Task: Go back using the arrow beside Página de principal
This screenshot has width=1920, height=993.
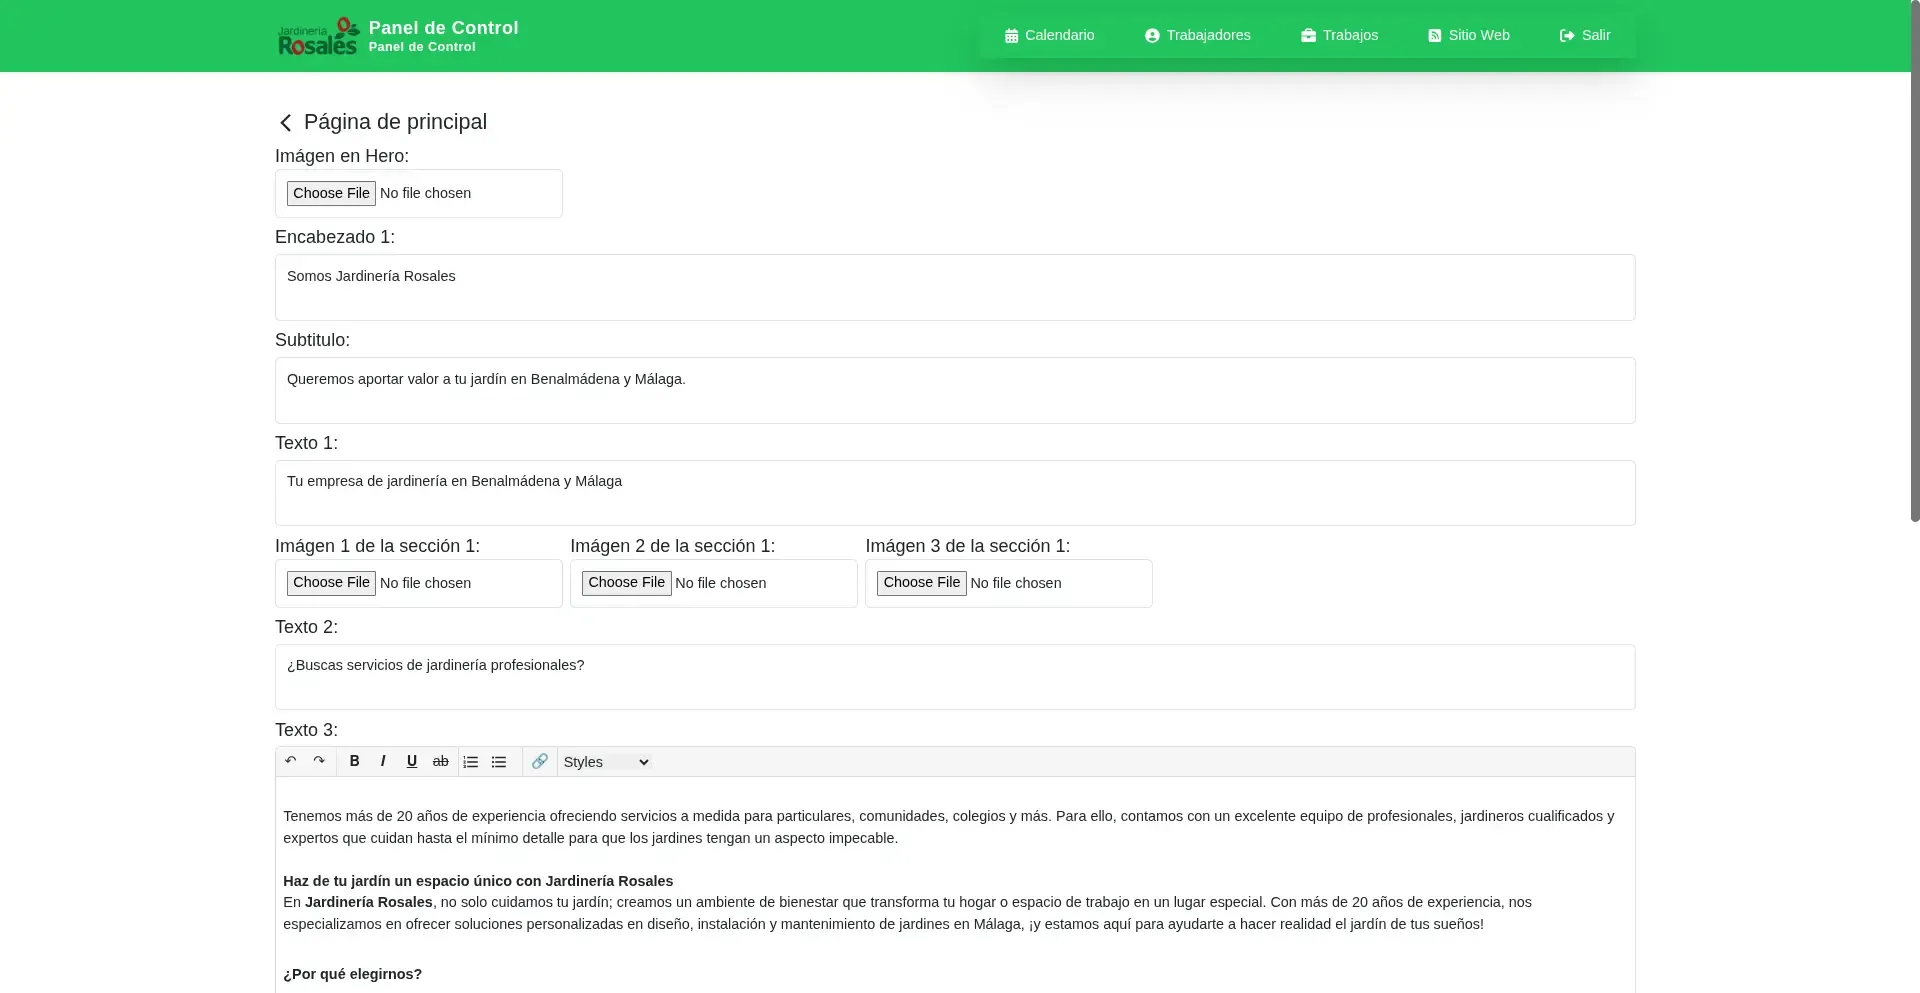Action: 285,123
